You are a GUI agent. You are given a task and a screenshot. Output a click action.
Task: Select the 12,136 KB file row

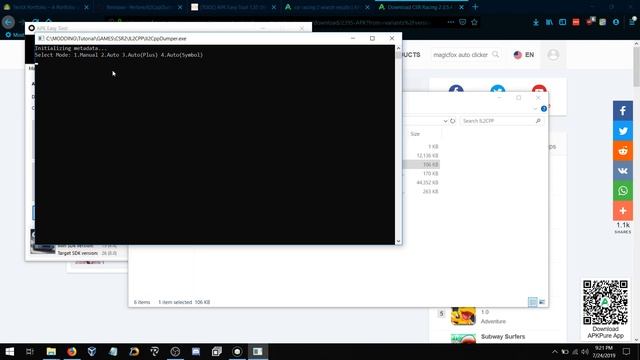coord(421,156)
